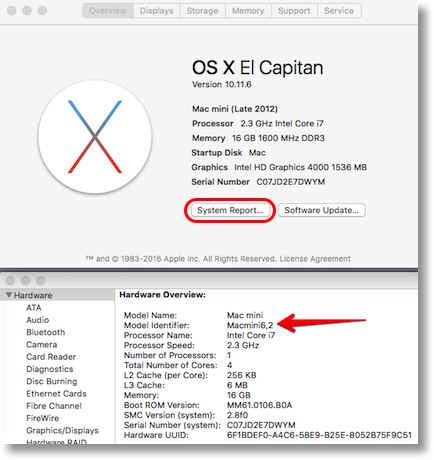The image size is (434, 460).
Task: Click the L2 Cache 256 KB value
Action: click(242, 375)
